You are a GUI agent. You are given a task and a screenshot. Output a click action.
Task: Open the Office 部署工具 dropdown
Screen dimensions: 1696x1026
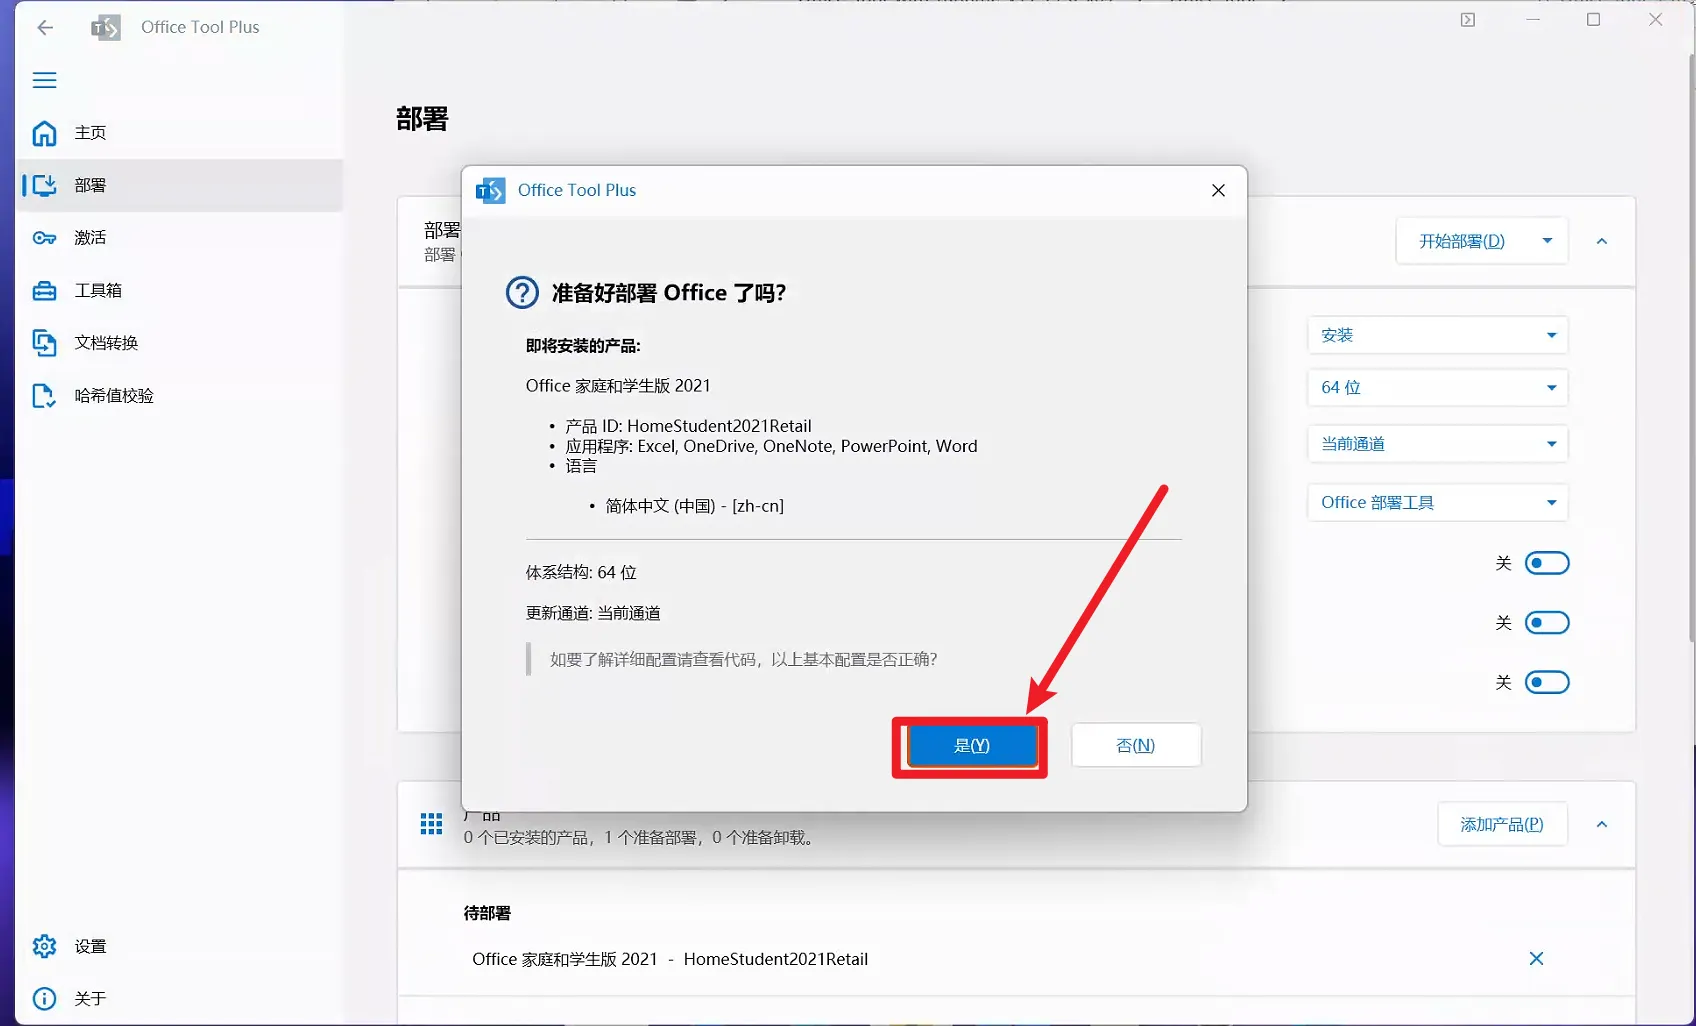tap(1438, 503)
